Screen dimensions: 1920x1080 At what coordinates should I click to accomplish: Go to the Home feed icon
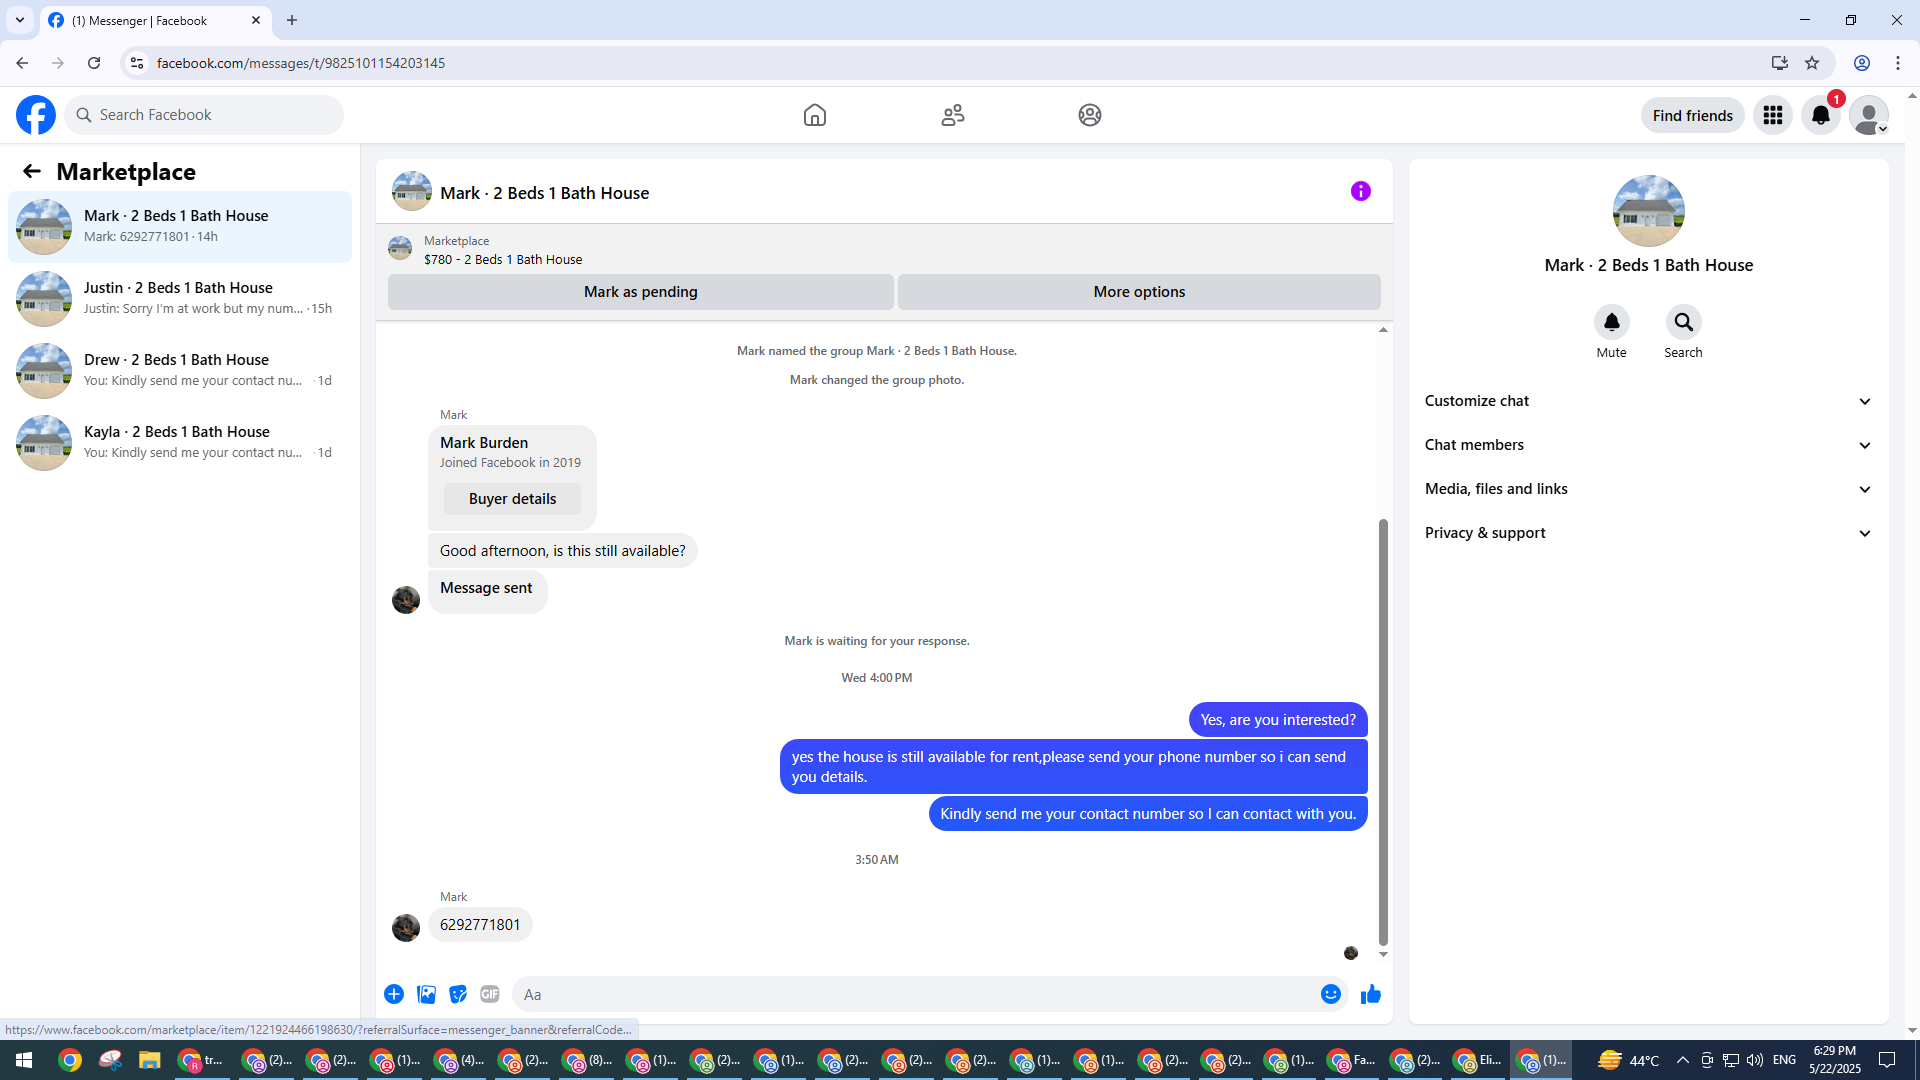coord(815,115)
